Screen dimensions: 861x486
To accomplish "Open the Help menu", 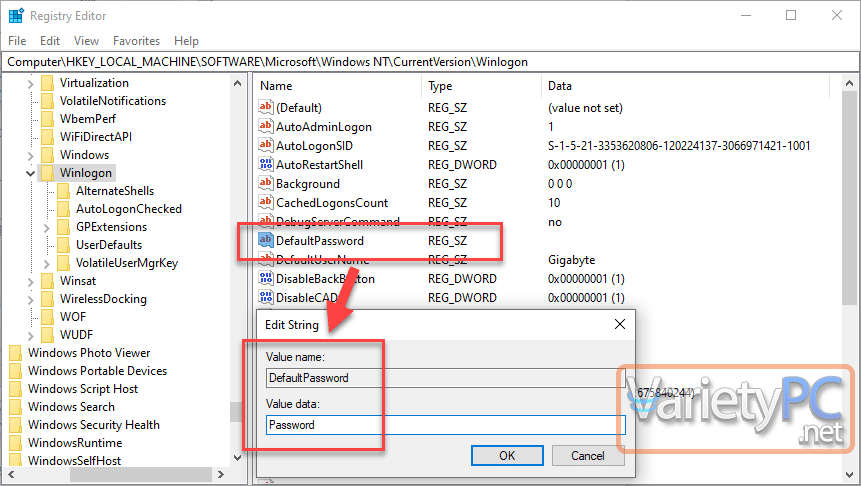I will pos(186,41).
